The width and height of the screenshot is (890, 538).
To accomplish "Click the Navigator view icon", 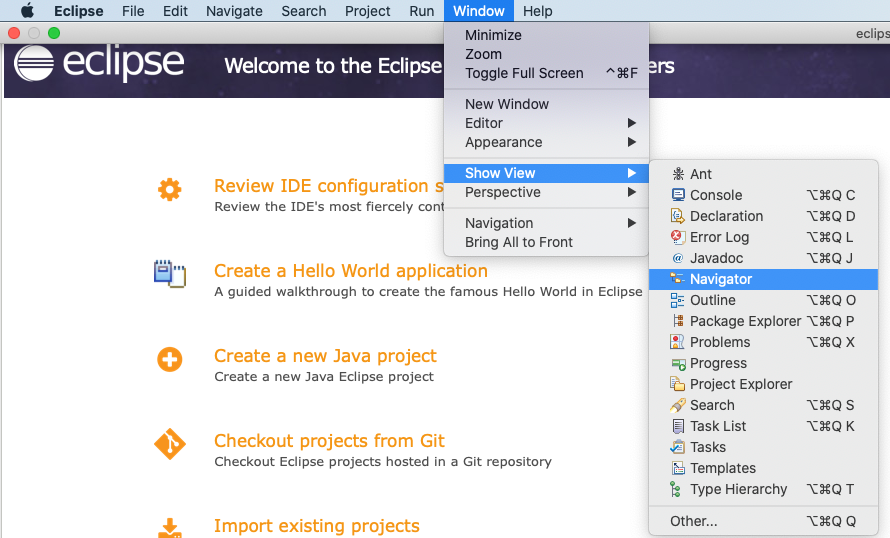I will [678, 279].
